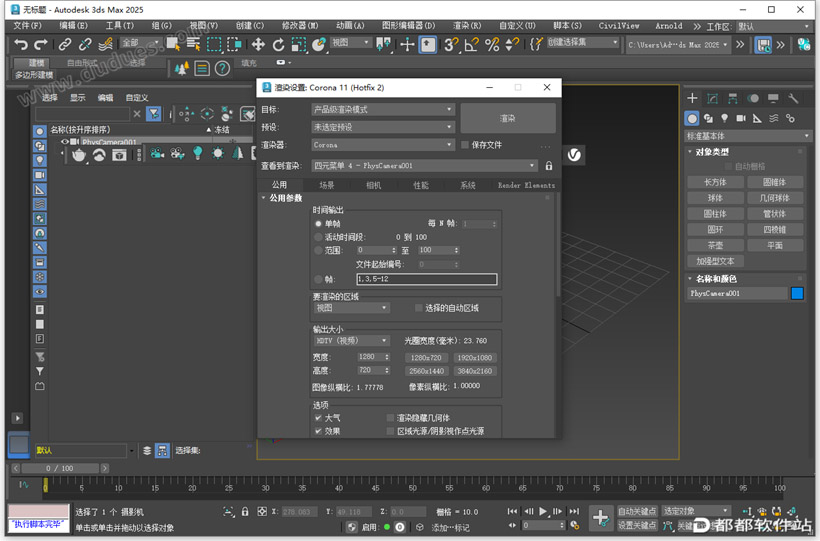Select Lights category bulb icon
Screen dimensions: 820x541
724,118
